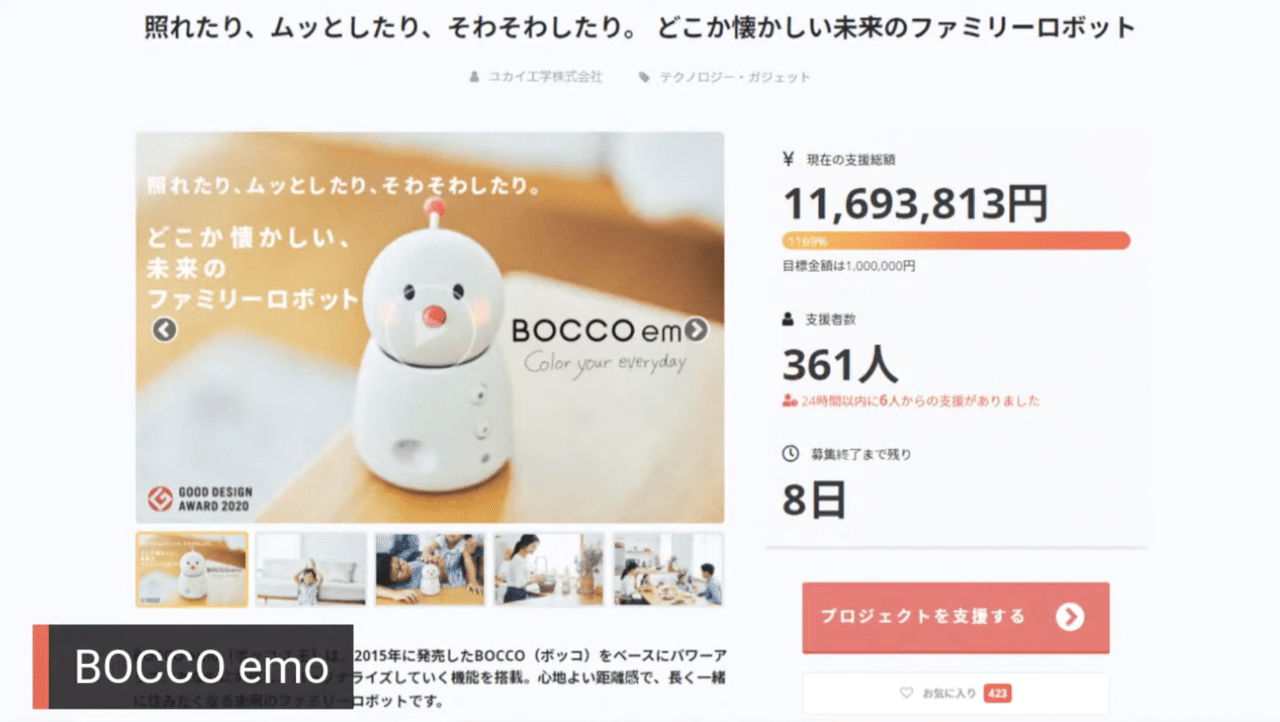This screenshot has width=1280, height=722.
Task: Click the supporters icon by 支援者数
Action: click(788, 319)
